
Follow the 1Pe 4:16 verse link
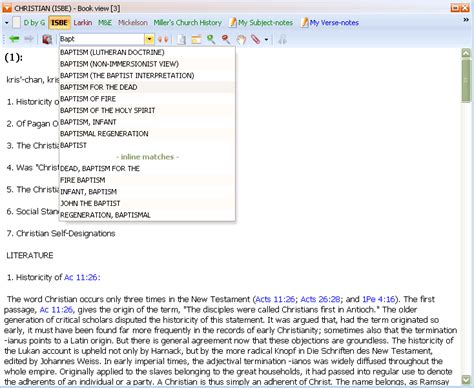378,299
